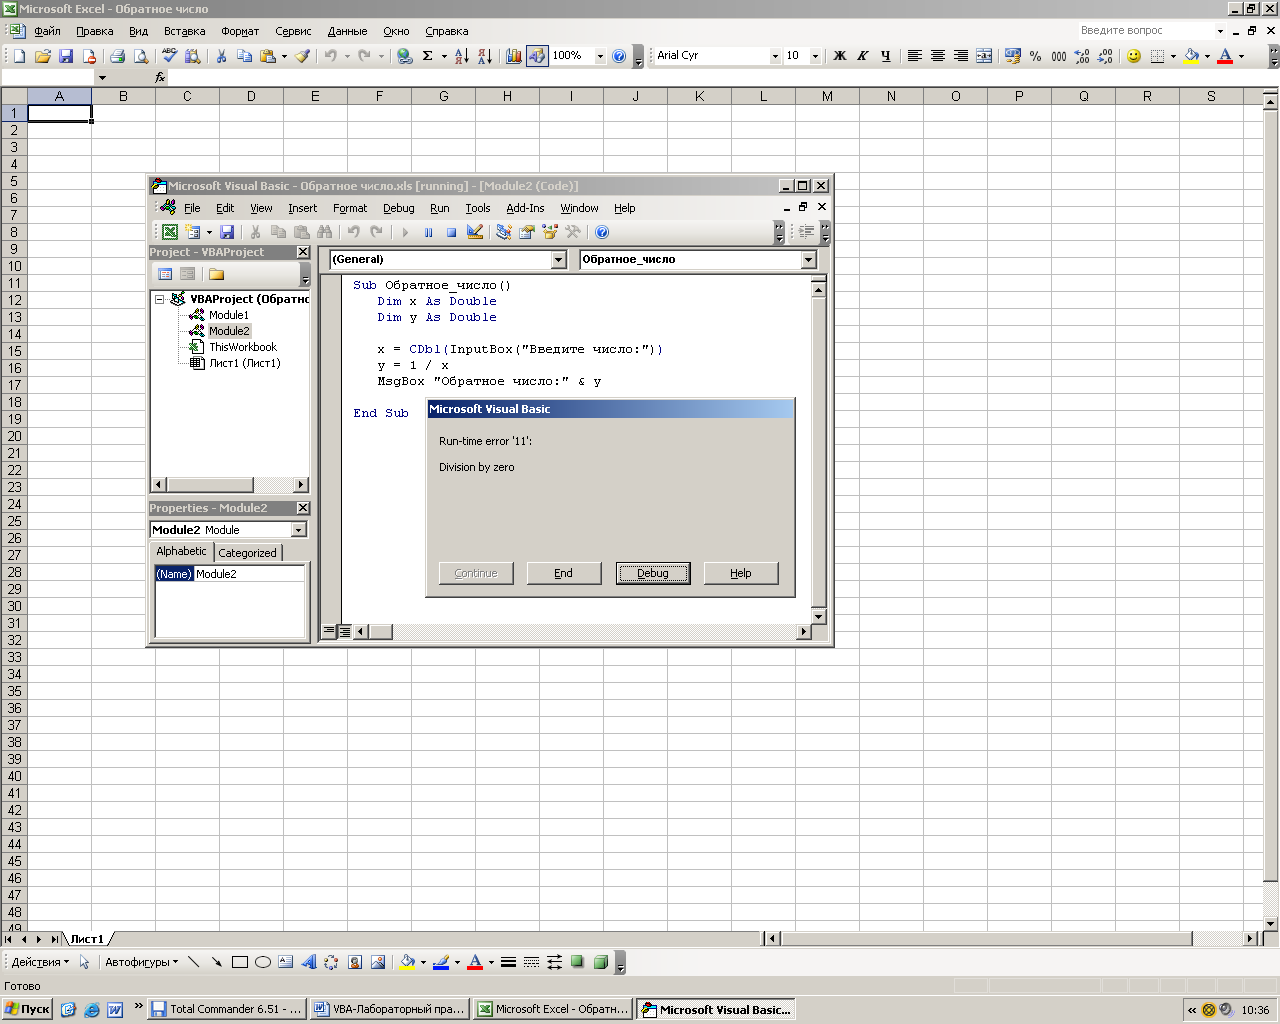Click the Chart Wizard icon

click(x=514, y=56)
